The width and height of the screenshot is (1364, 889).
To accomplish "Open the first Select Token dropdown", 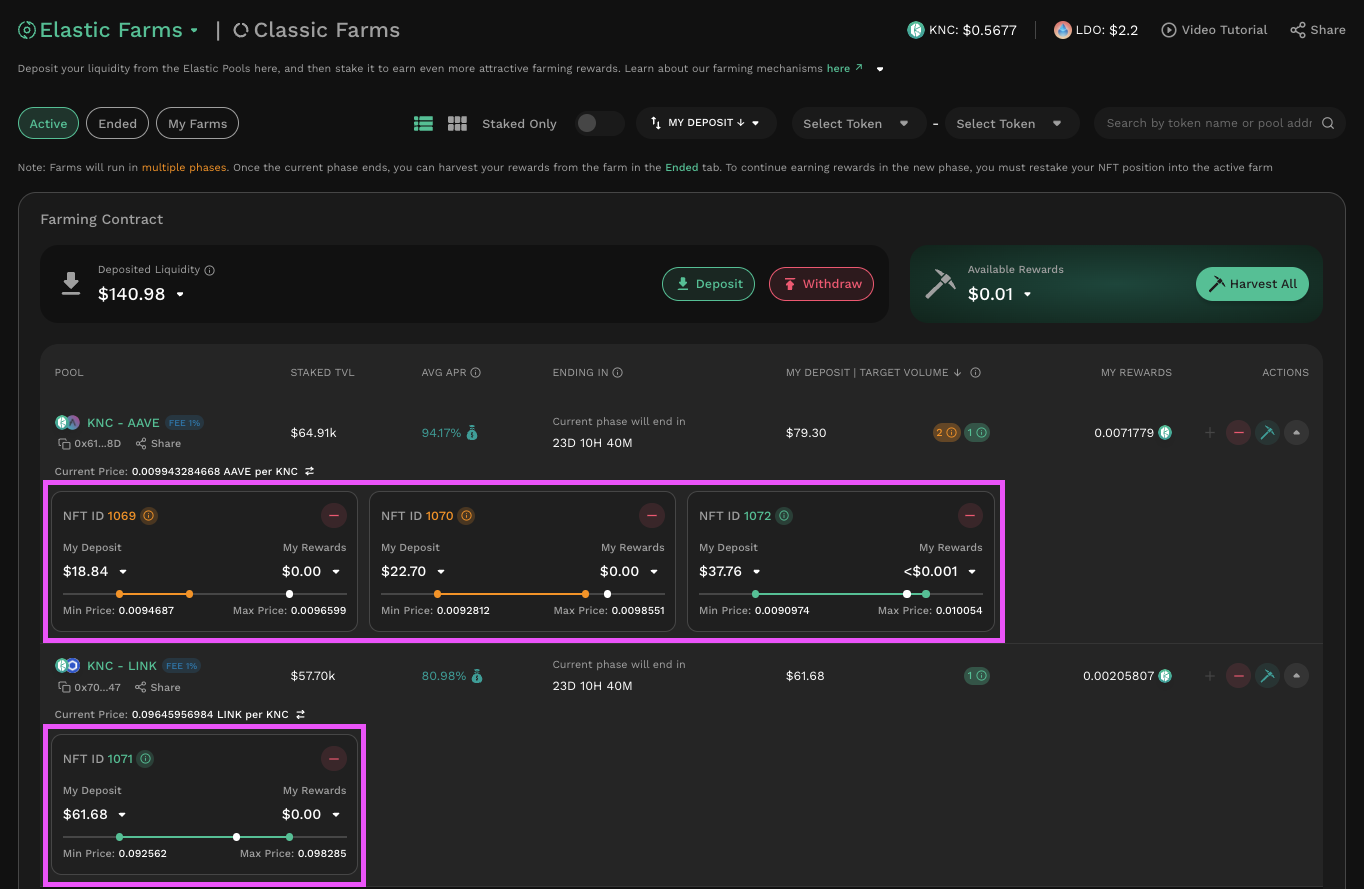I will tap(855, 123).
